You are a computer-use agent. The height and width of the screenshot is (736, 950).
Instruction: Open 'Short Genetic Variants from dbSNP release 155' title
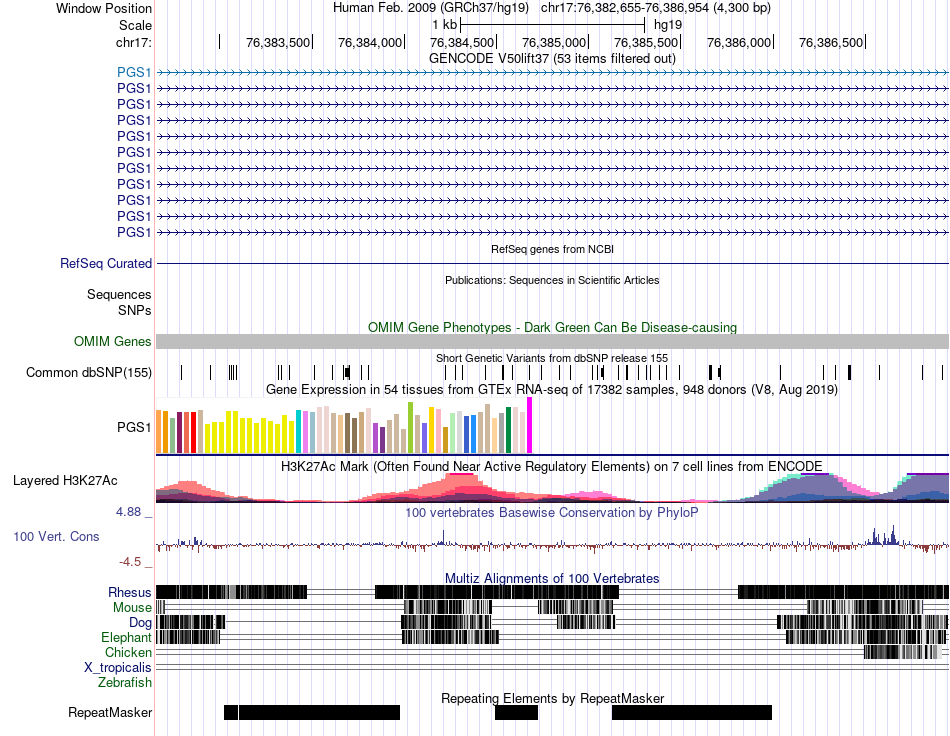click(552, 358)
